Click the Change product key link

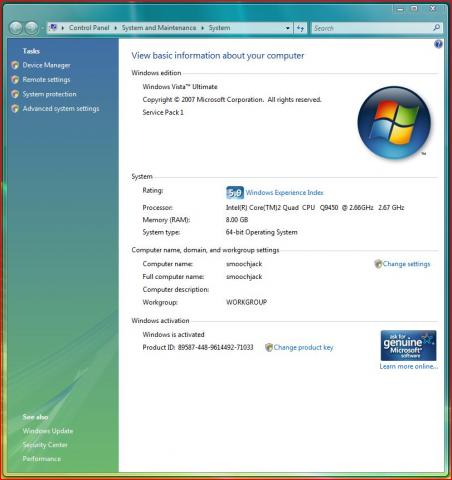303,347
